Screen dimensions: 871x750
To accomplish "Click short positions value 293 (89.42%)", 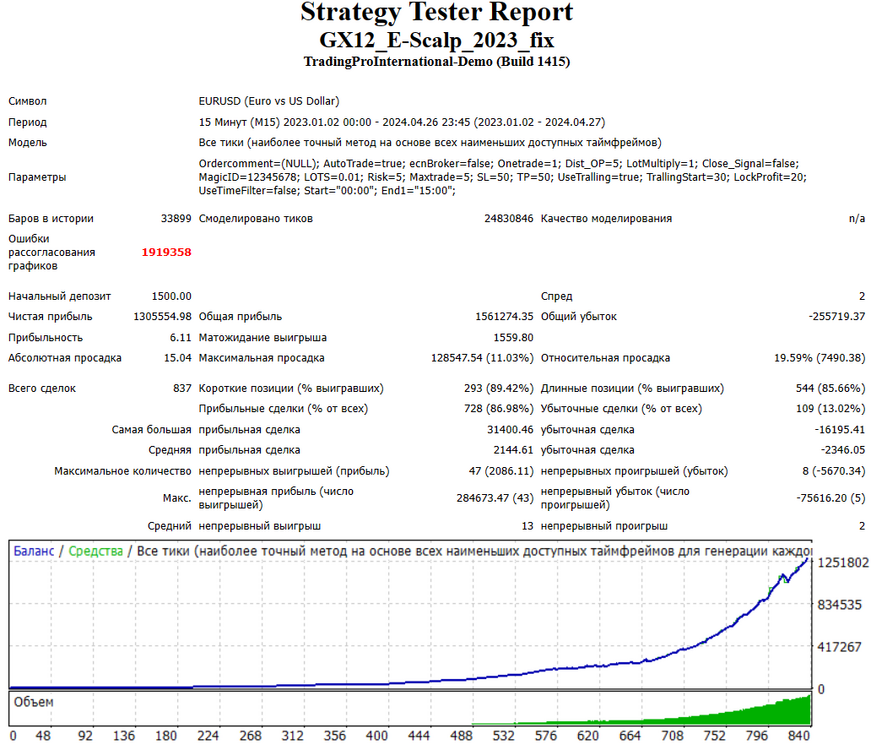I will click(x=498, y=388).
